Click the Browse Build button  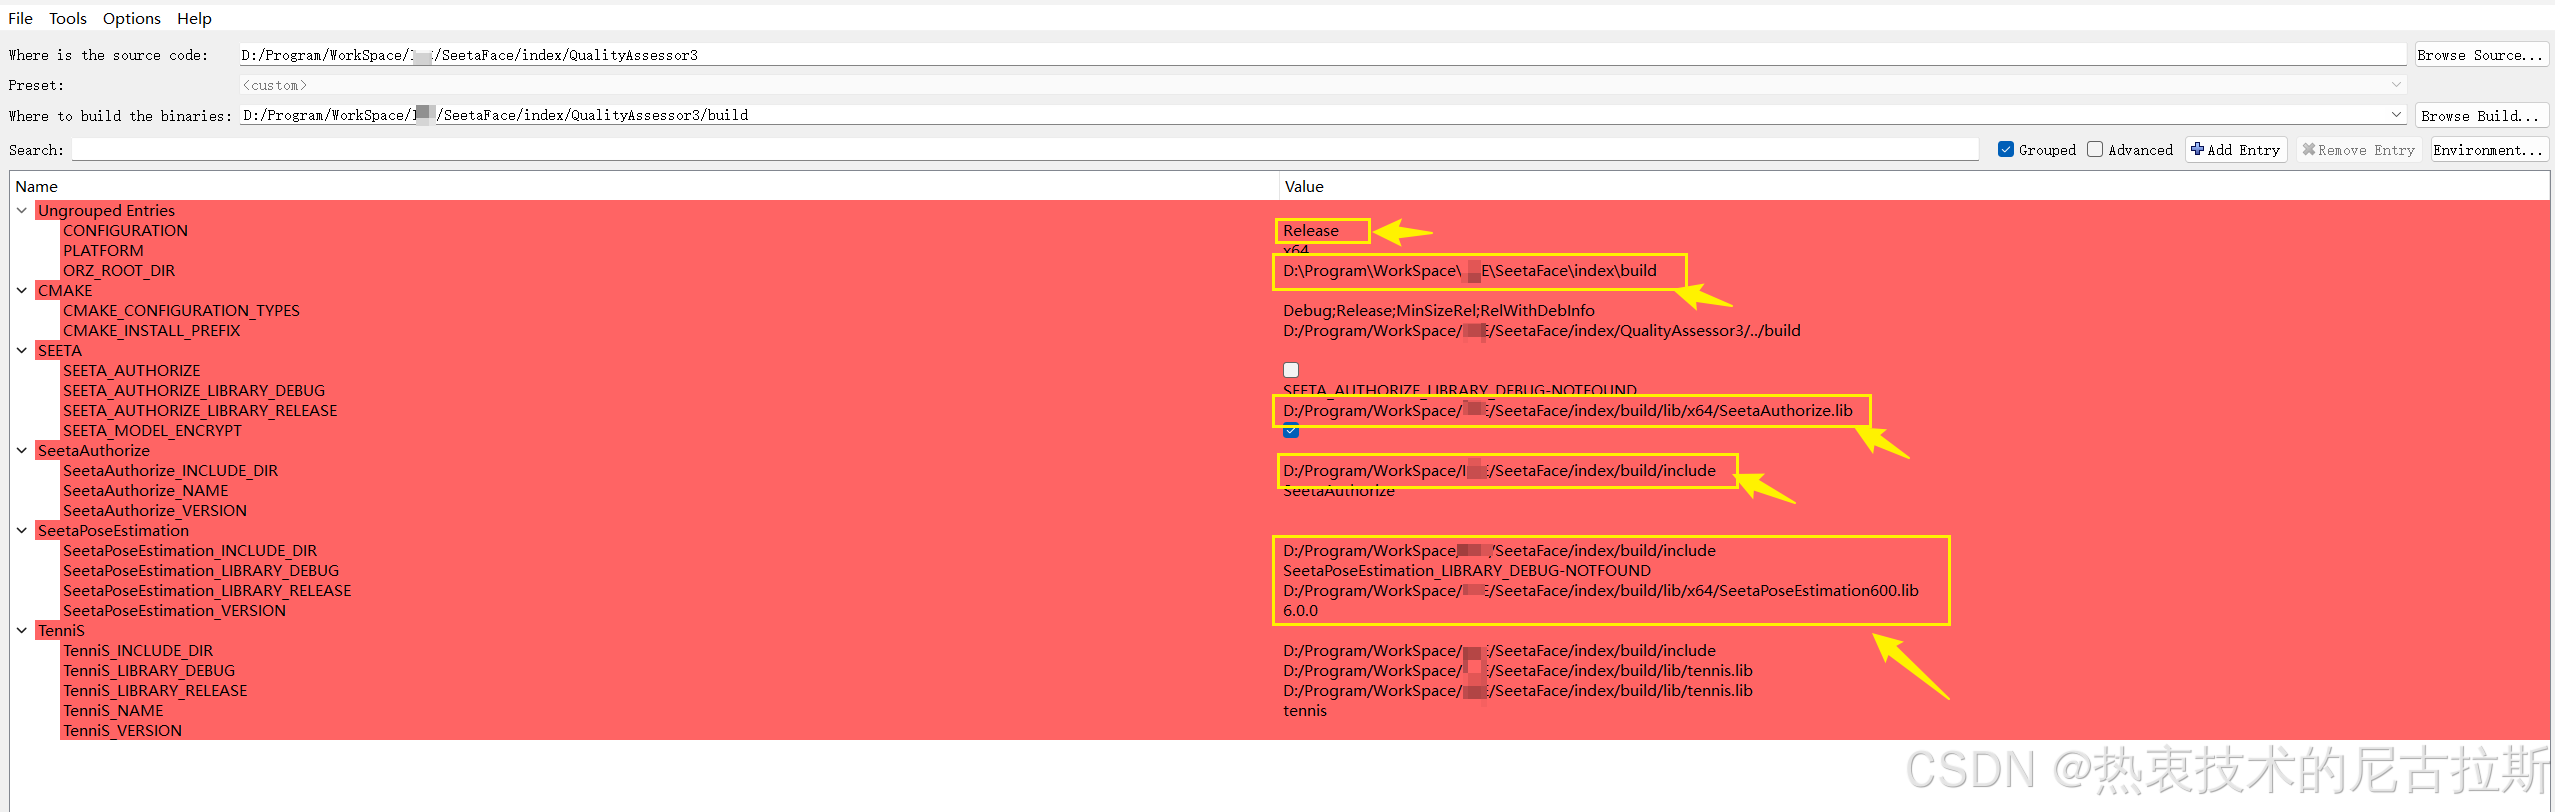click(2480, 116)
